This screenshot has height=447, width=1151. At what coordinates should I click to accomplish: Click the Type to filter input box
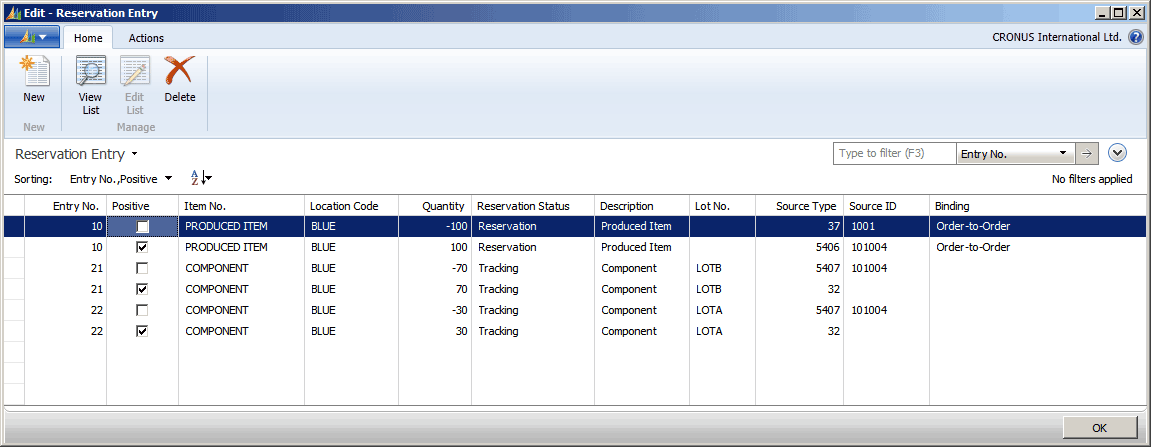(x=893, y=154)
